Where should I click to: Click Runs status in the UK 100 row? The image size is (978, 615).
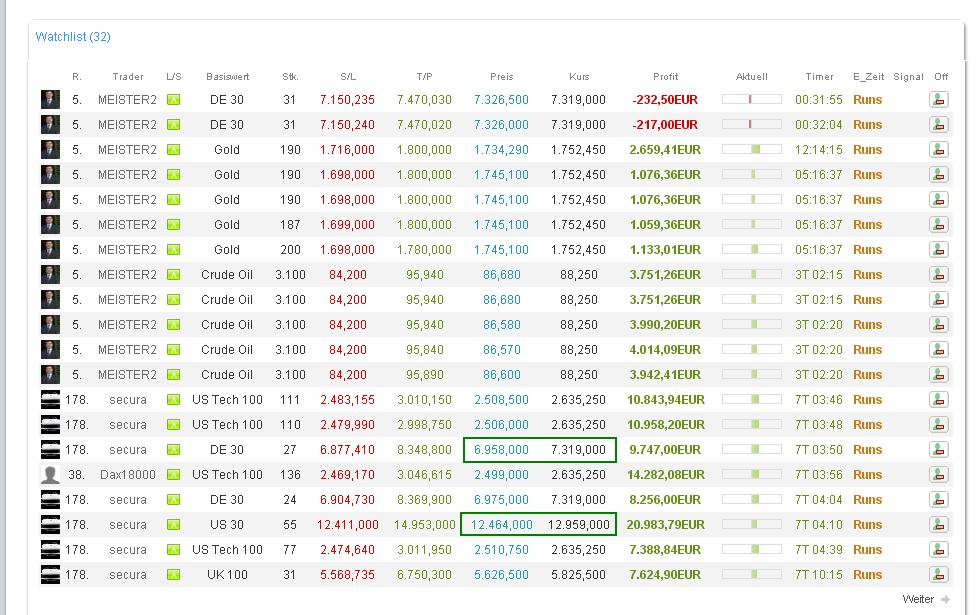tap(867, 575)
